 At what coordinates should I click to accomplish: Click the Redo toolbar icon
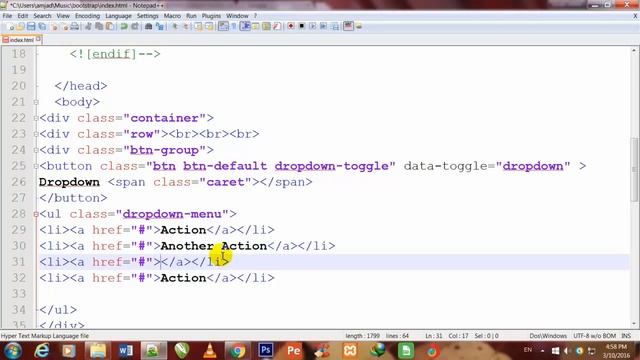135,27
